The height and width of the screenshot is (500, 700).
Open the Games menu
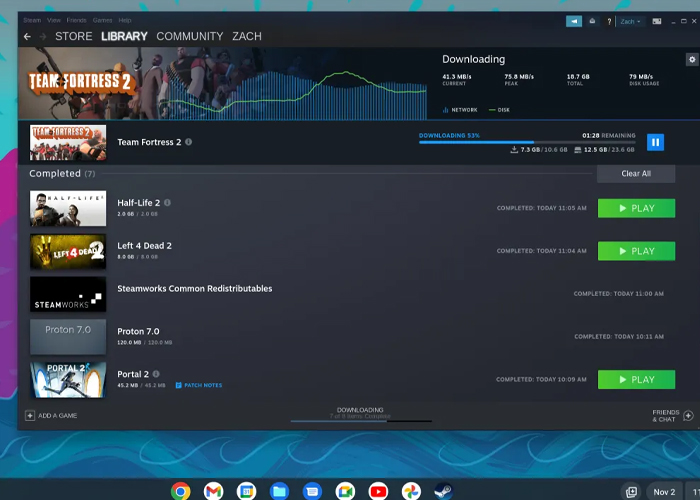[102, 20]
